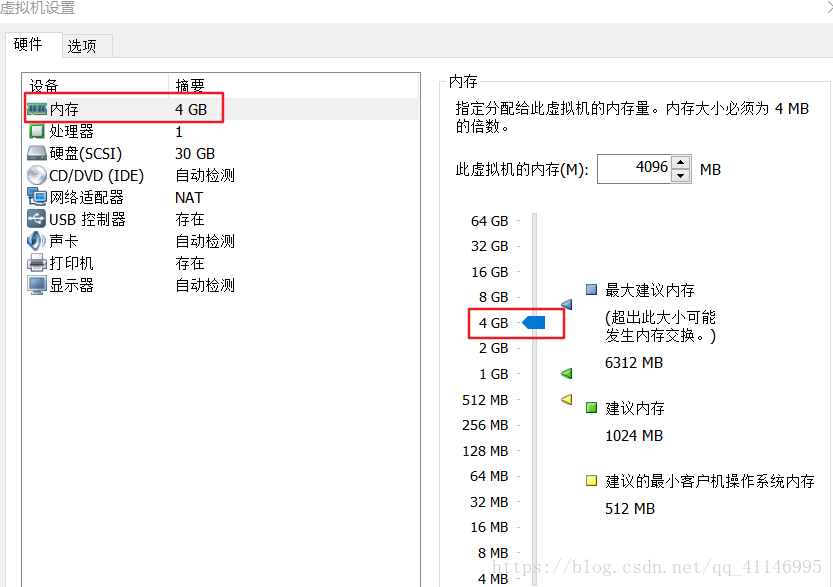833x587 pixels.
Task: Select the network adapter (网络适配器) icon
Action: click(x=37, y=197)
